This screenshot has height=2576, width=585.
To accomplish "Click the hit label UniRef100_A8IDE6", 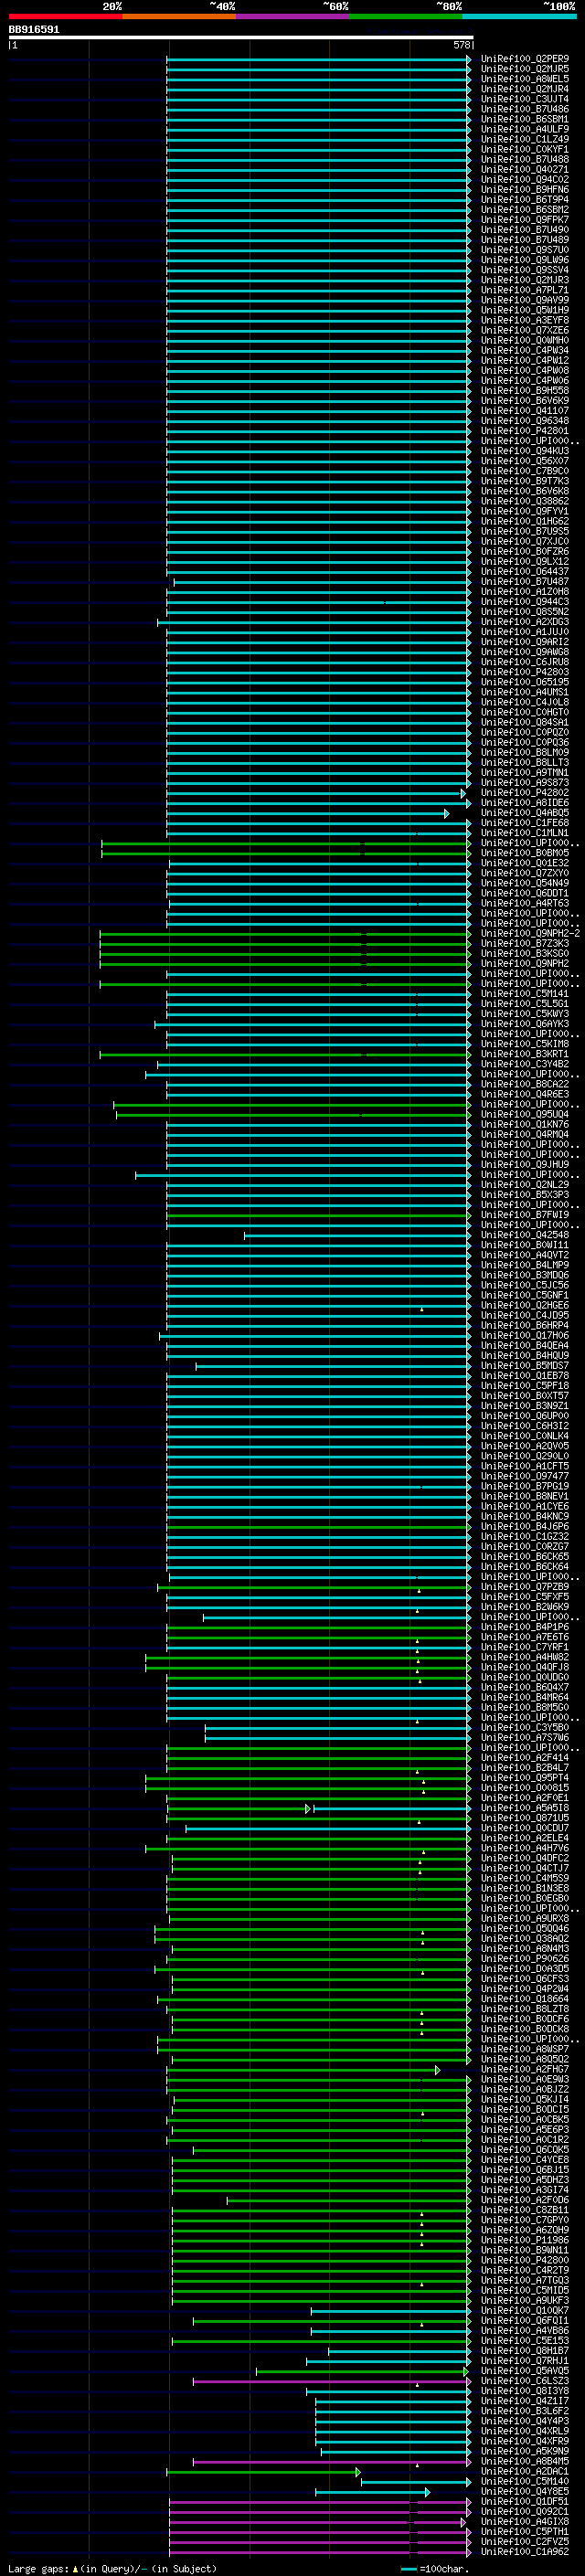I will click(525, 803).
